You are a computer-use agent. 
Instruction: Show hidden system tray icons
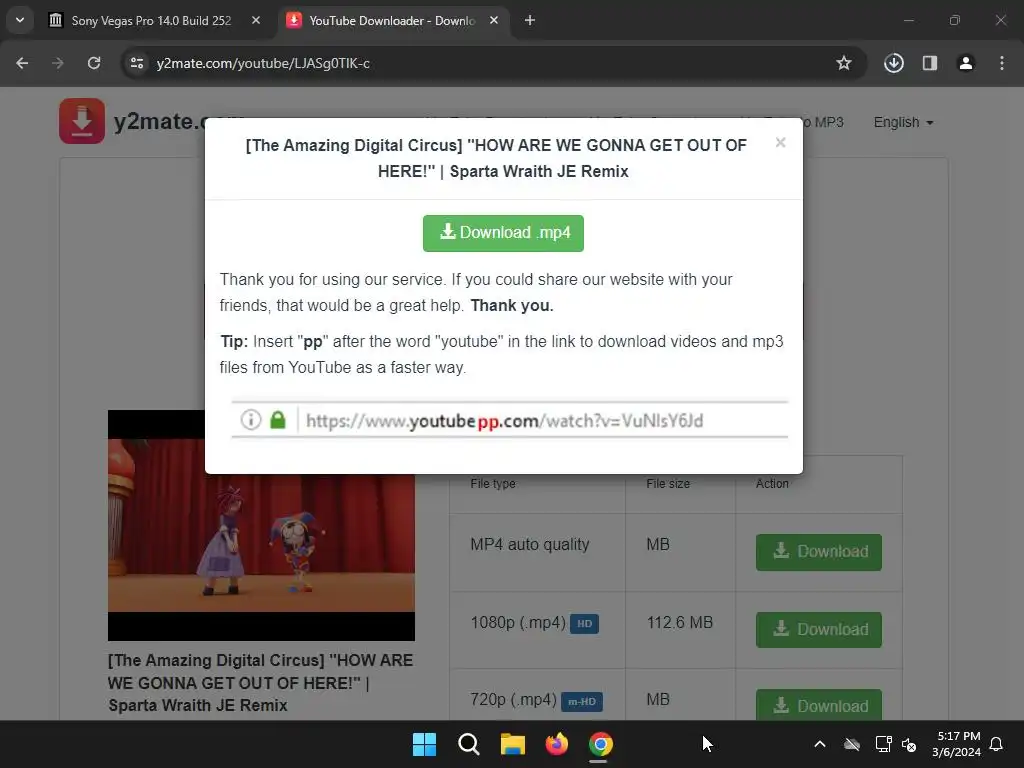coord(820,744)
